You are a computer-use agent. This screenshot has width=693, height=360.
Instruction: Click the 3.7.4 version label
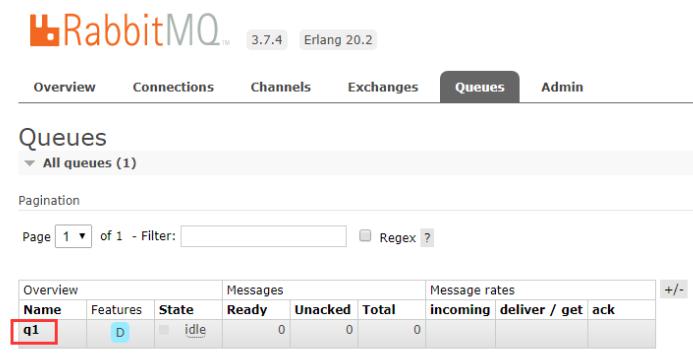[x=267, y=40]
